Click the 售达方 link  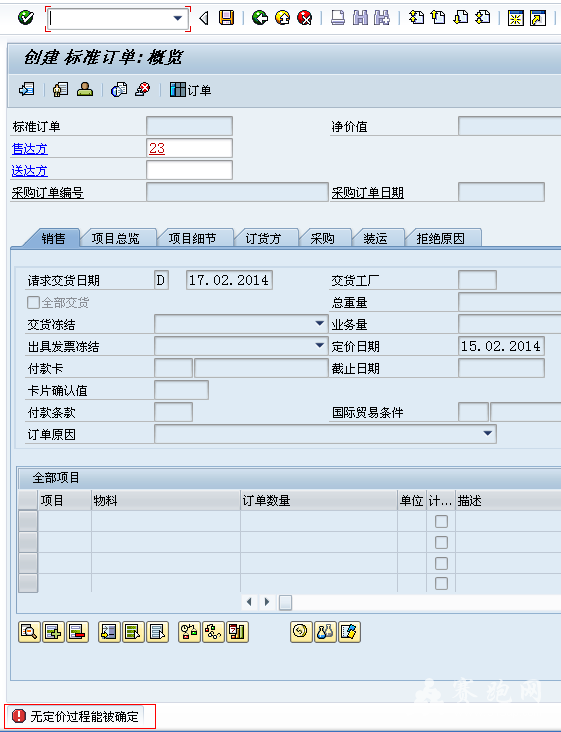click(30, 149)
